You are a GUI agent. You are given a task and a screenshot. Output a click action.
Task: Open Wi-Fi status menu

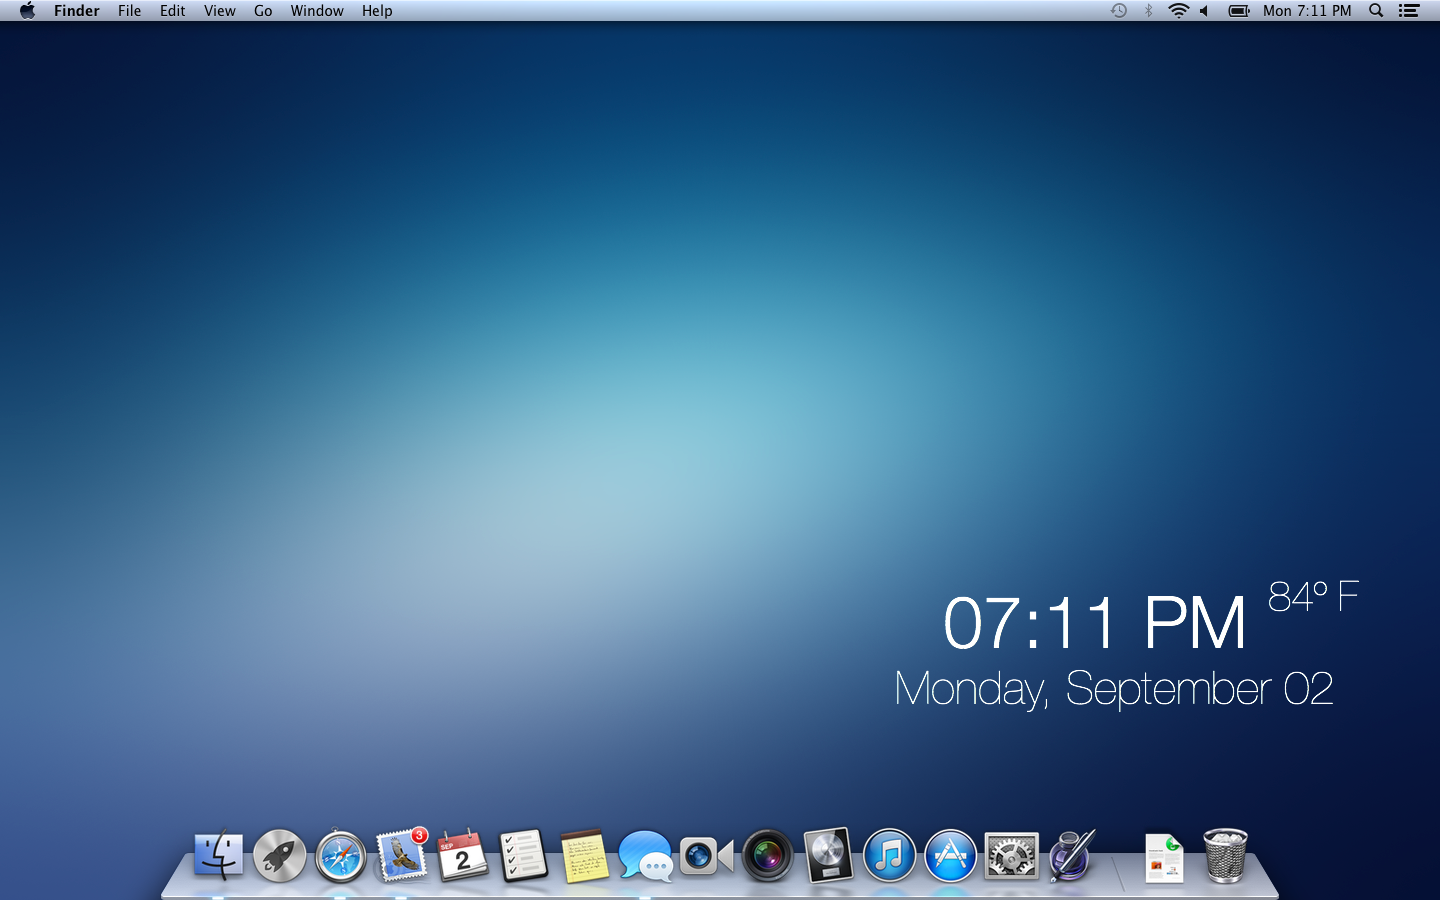(1179, 11)
